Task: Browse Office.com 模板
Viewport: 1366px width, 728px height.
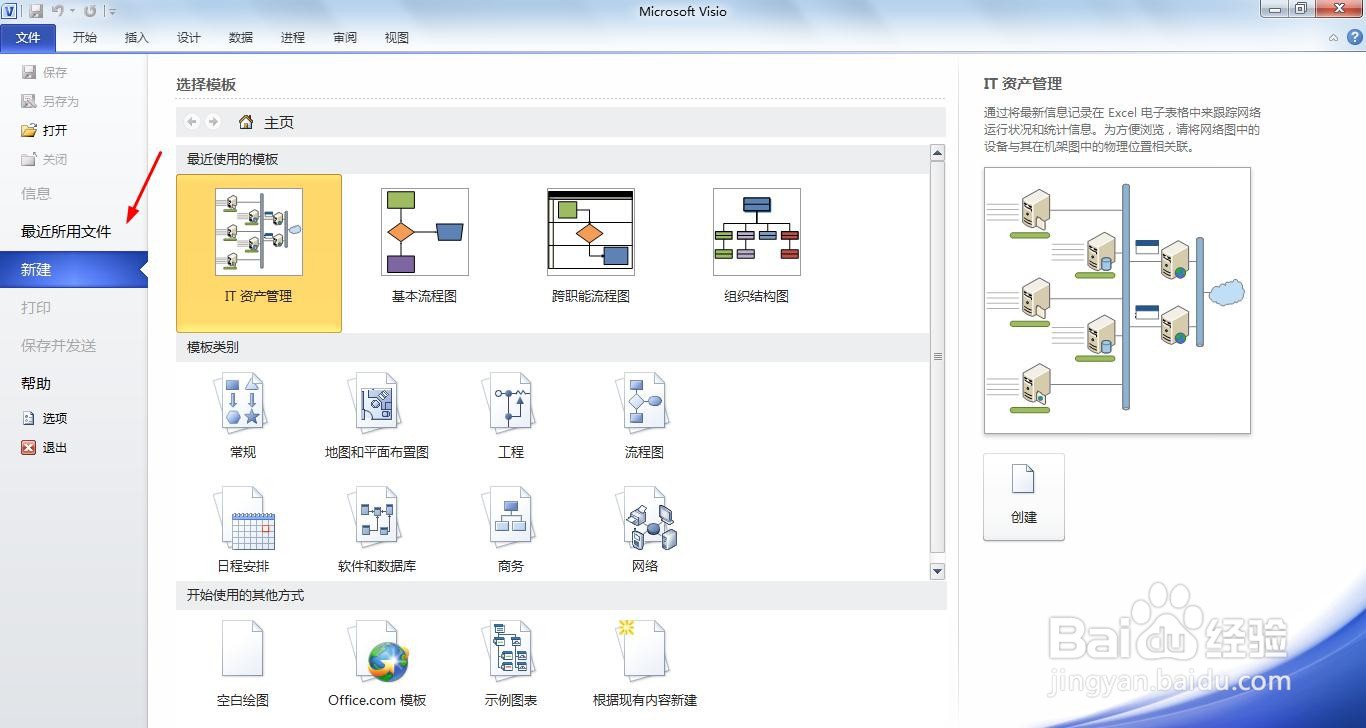Action: coord(377,664)
